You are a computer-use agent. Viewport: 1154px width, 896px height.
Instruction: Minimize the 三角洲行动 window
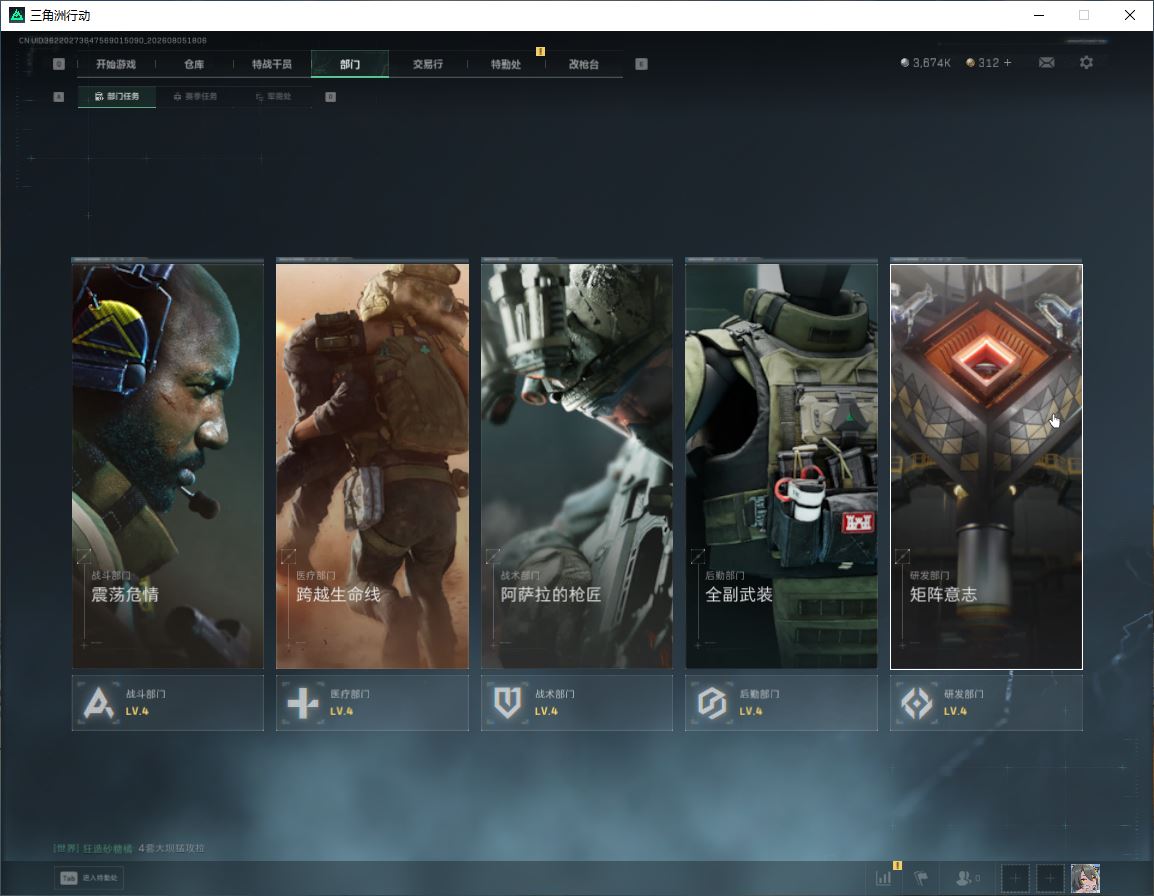click(x=1038, y=15)
